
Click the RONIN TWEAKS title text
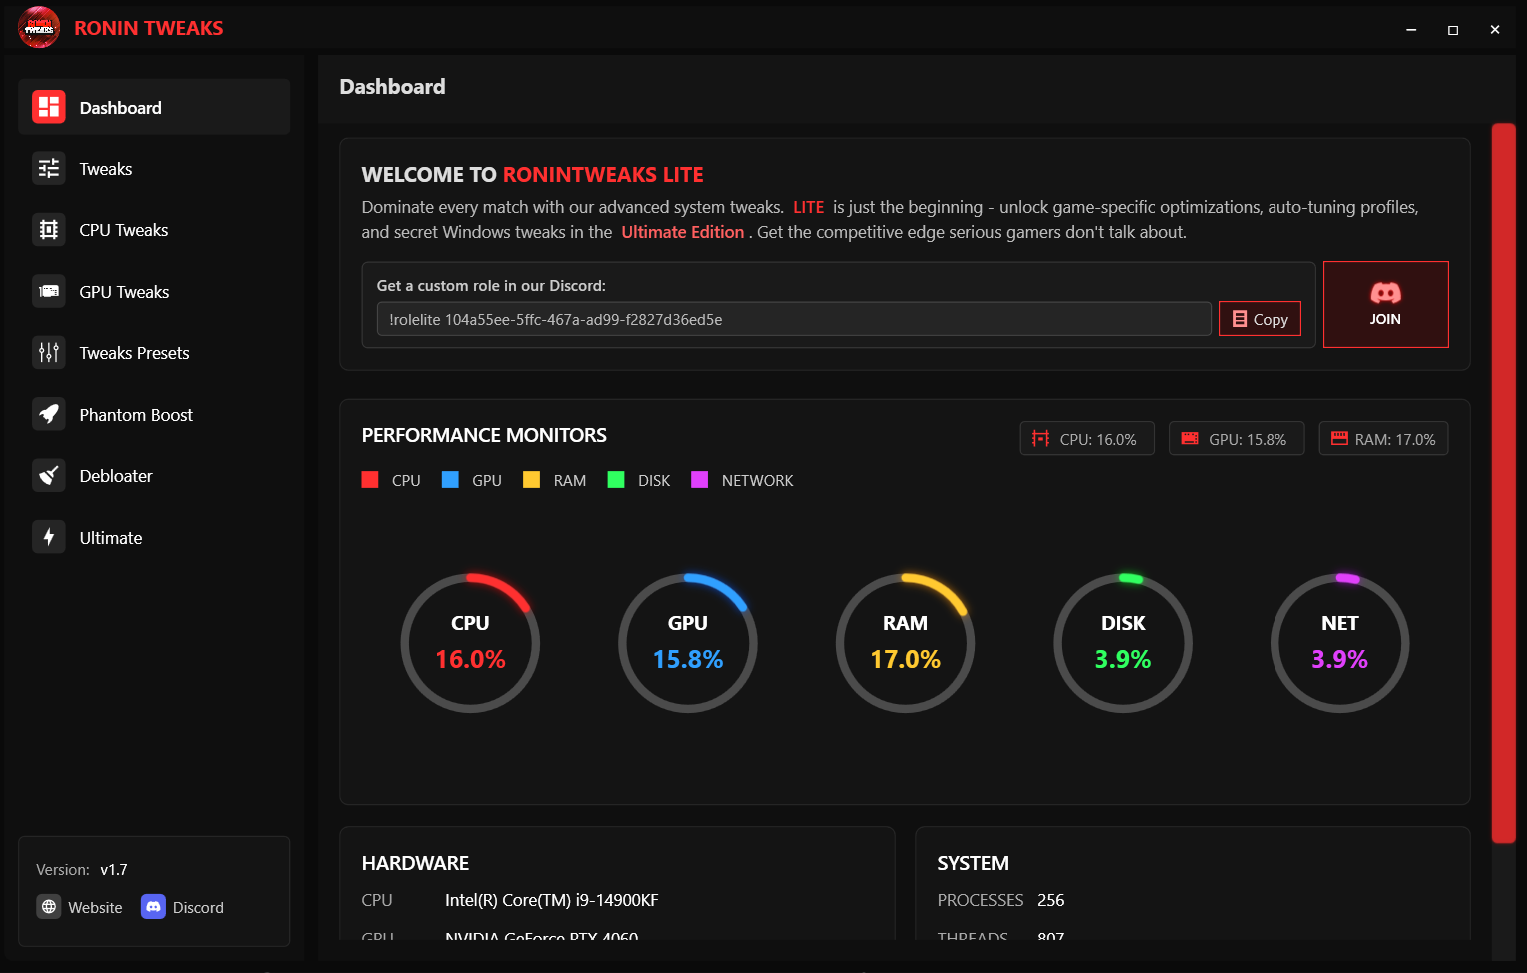(149, 28)
